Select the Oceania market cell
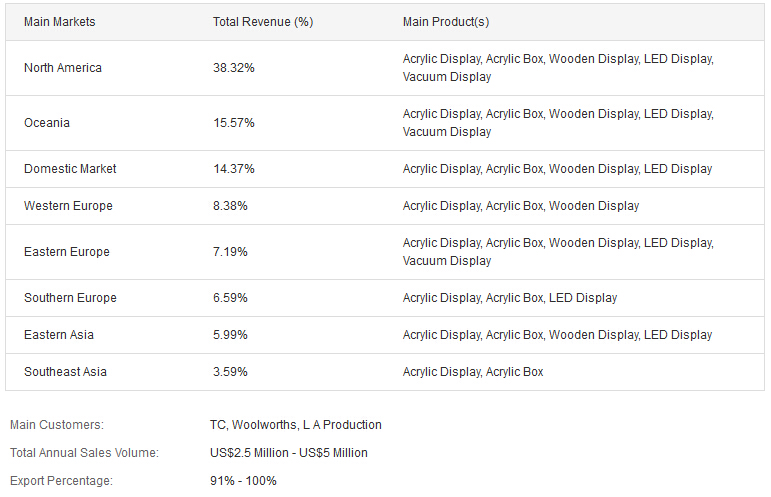 pyautogui.click(x=47, y=123)
